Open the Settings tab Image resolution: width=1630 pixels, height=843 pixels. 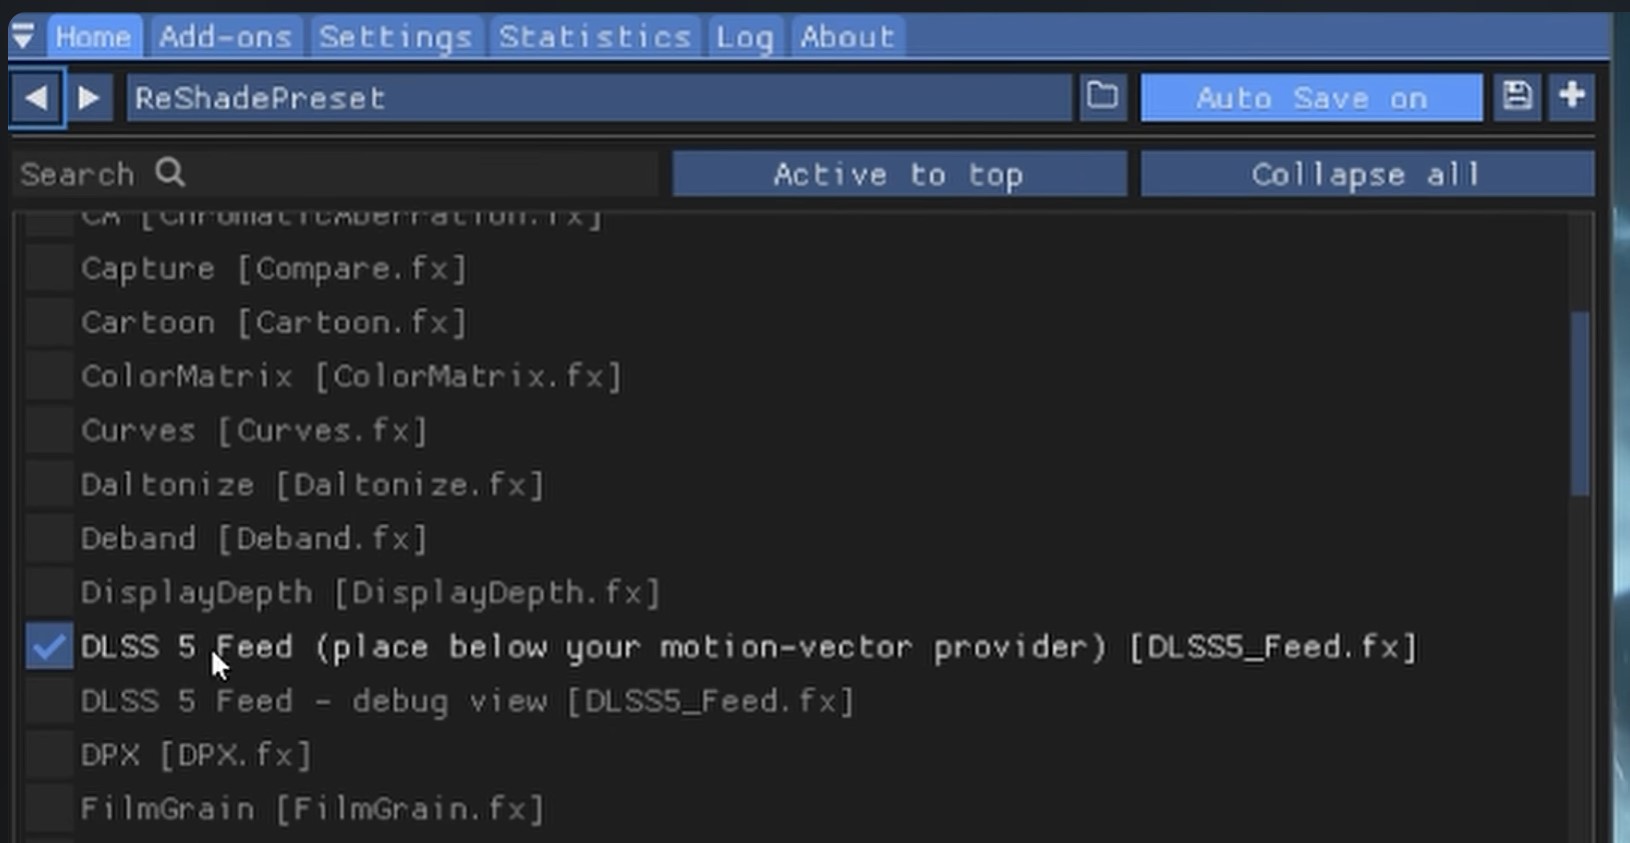coord(395,37)
